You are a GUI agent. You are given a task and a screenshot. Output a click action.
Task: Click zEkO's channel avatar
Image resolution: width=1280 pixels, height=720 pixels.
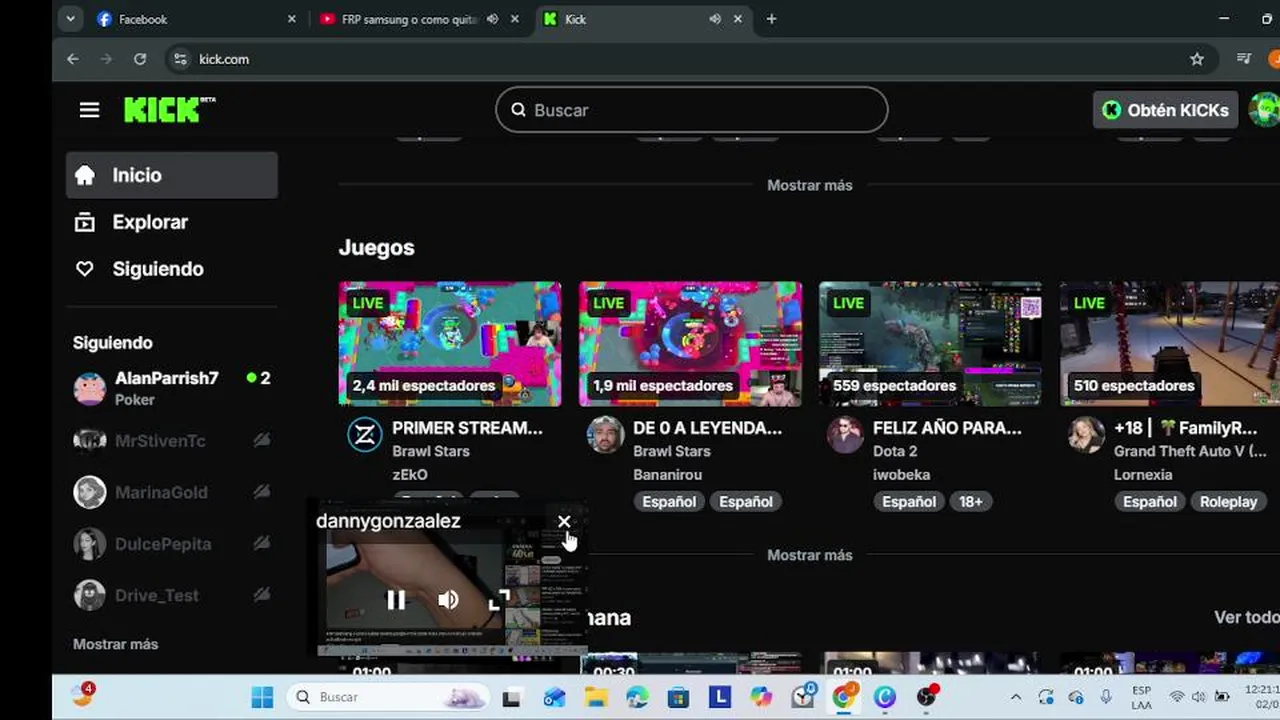click(364, 435)
